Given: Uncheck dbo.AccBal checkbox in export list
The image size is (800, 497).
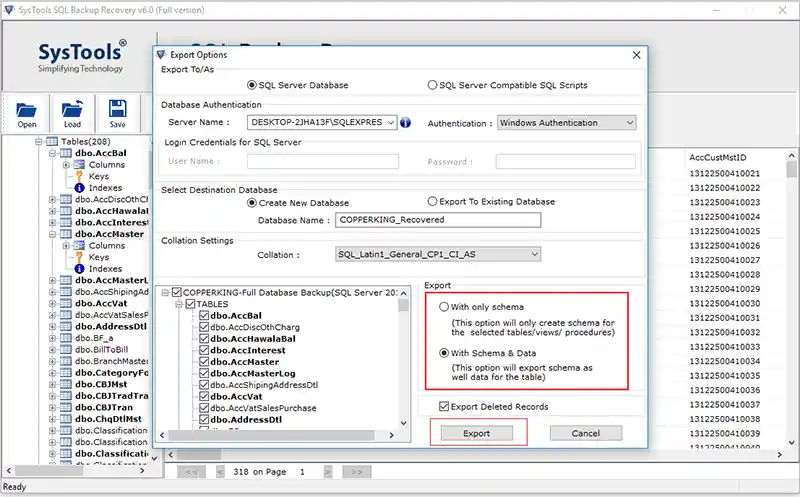Looking at the screenshot, I should [x=204, y=315].
